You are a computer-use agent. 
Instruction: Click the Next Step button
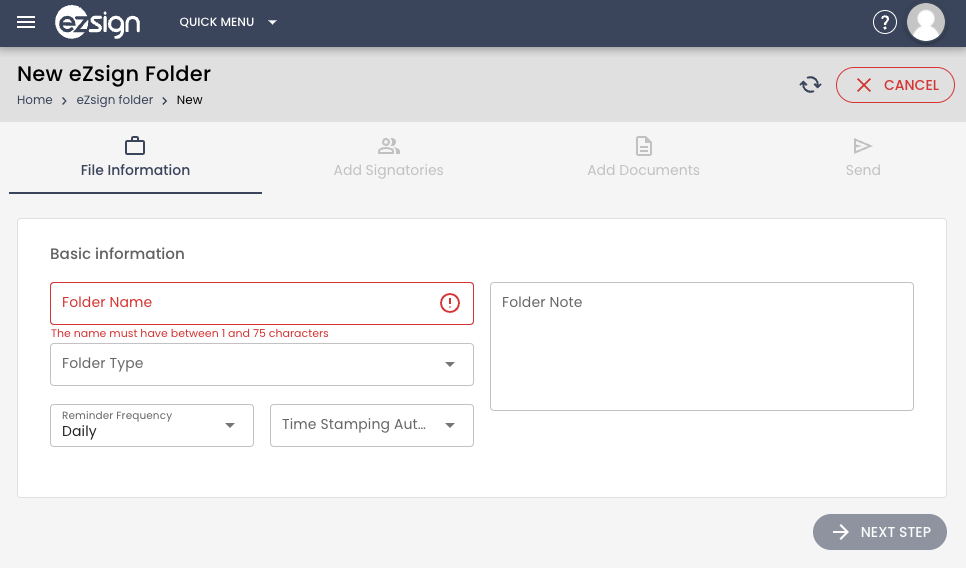click(x=880, y=532)
